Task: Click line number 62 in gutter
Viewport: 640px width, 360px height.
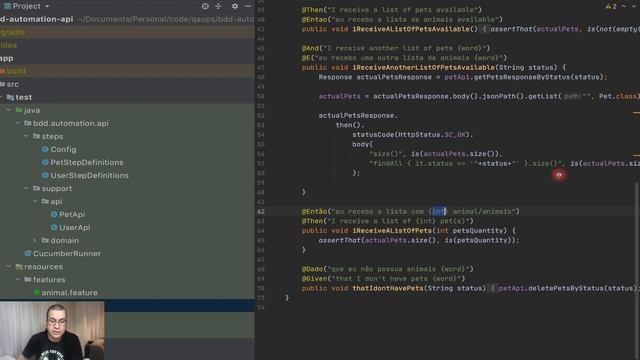Action: pyautogui.click(x=261, y=211)
